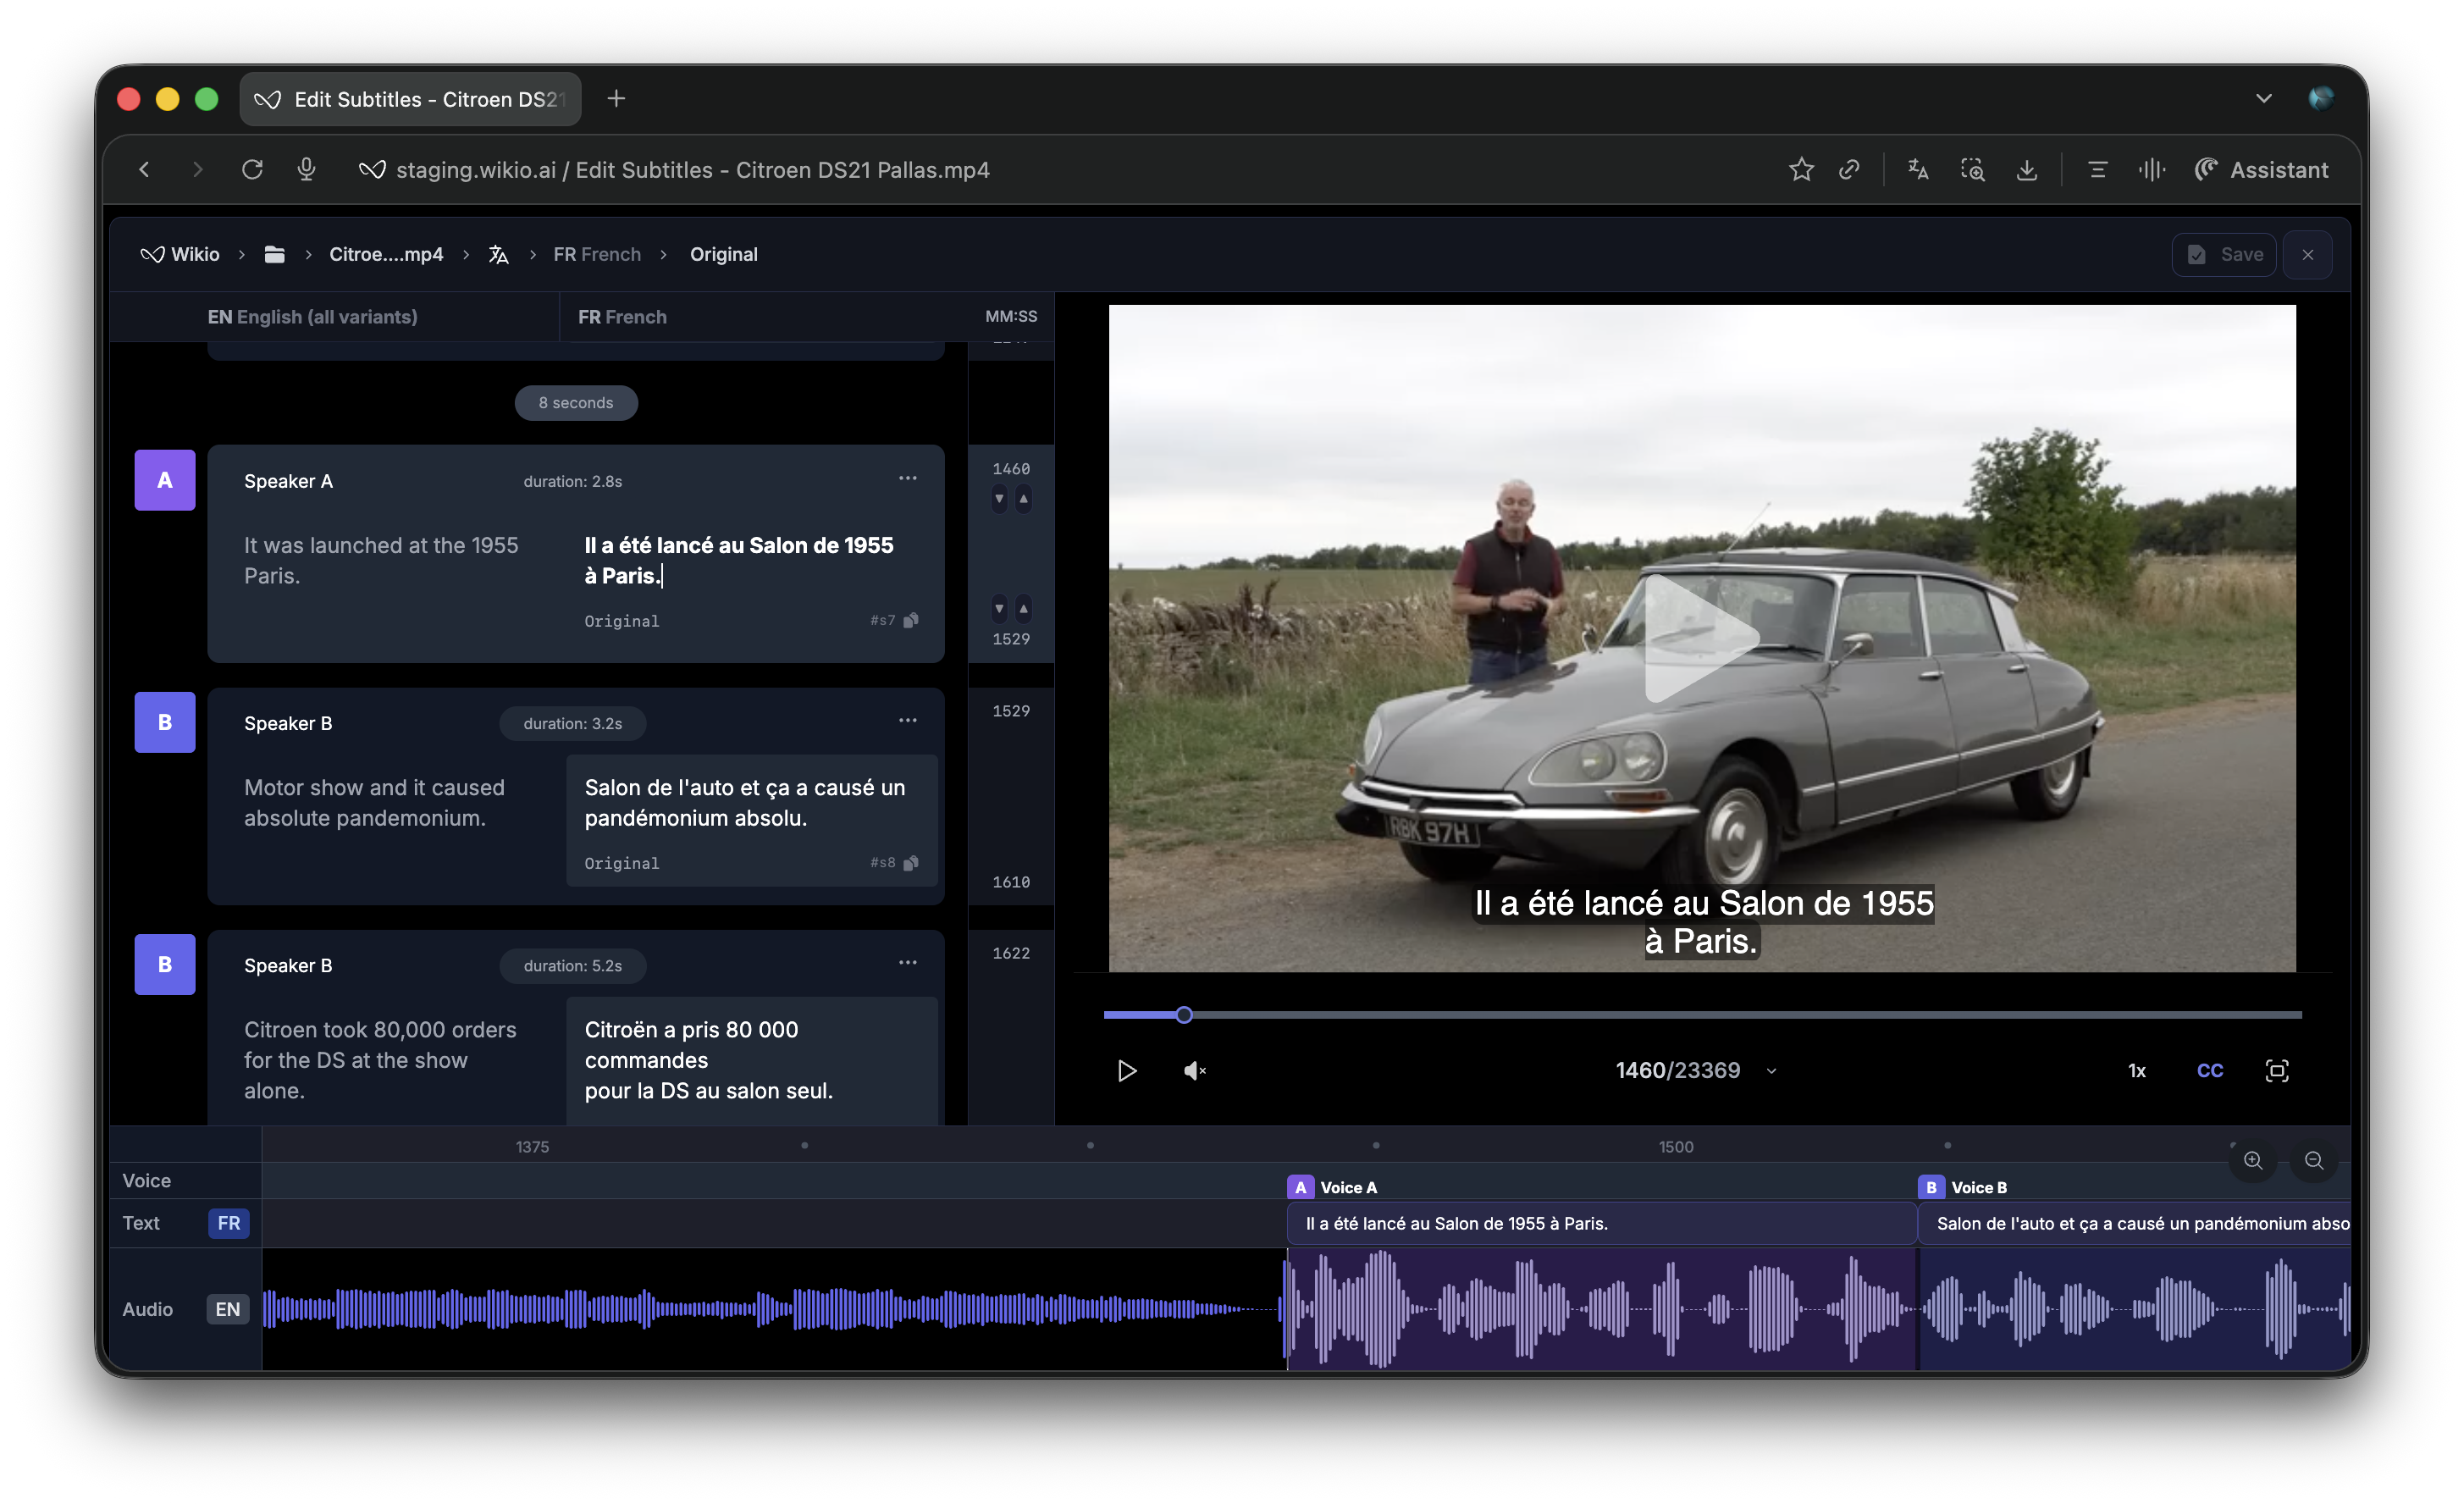Click the copy icon next to #s7
The height and width of the screenshot is (1504, 2464).
(x=911, y=621)
